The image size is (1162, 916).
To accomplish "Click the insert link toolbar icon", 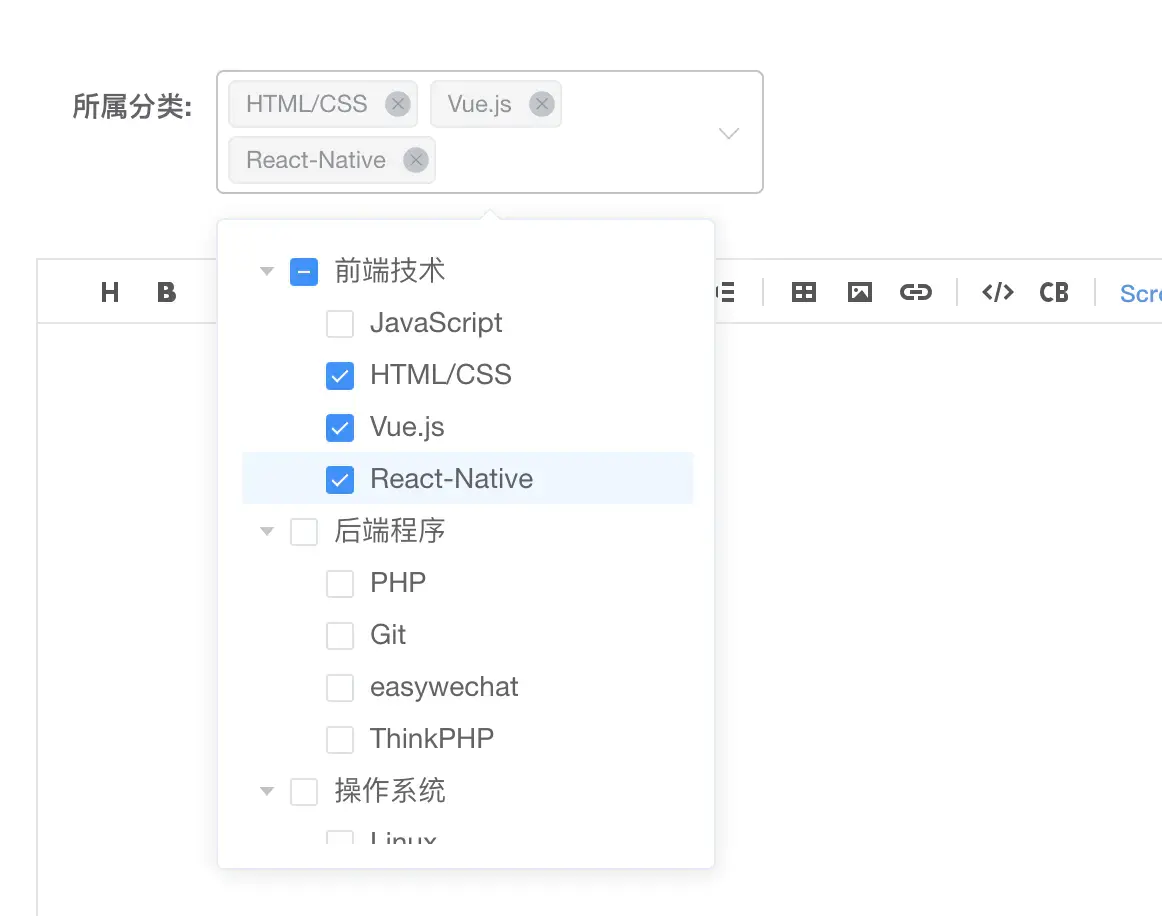I will coord(915,292).
